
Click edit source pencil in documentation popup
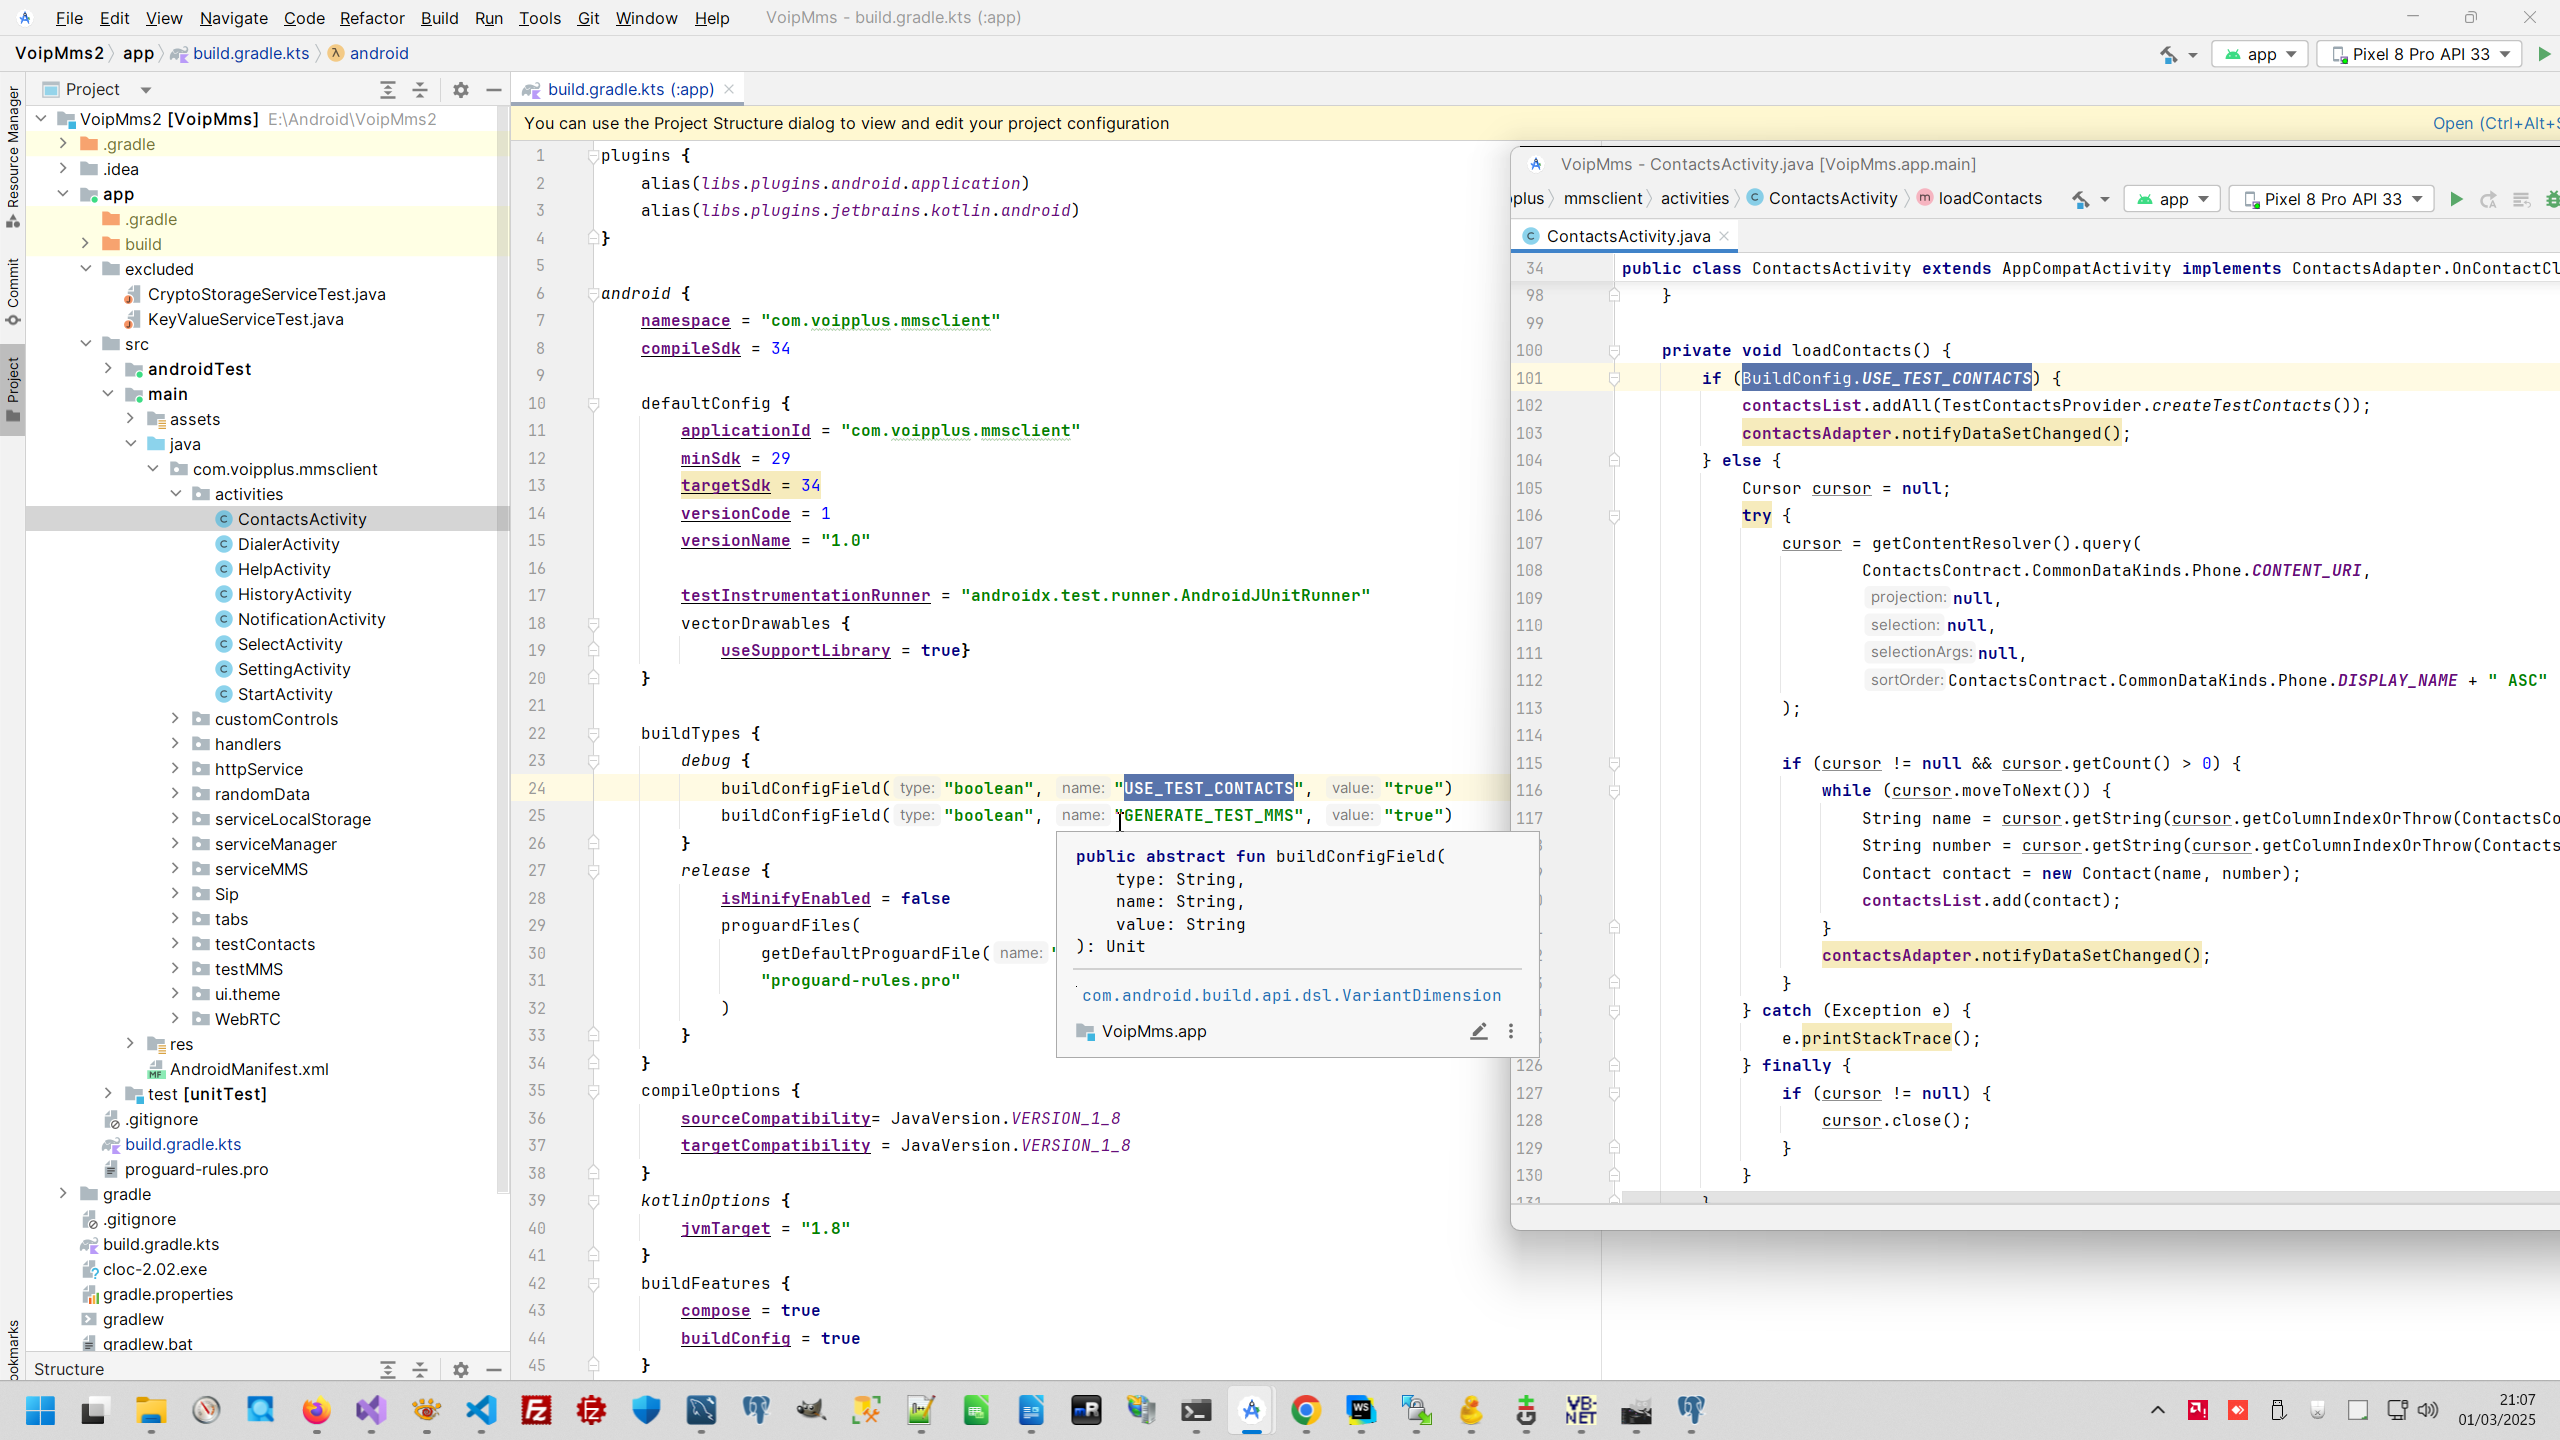click(x=1478, y=1031)
